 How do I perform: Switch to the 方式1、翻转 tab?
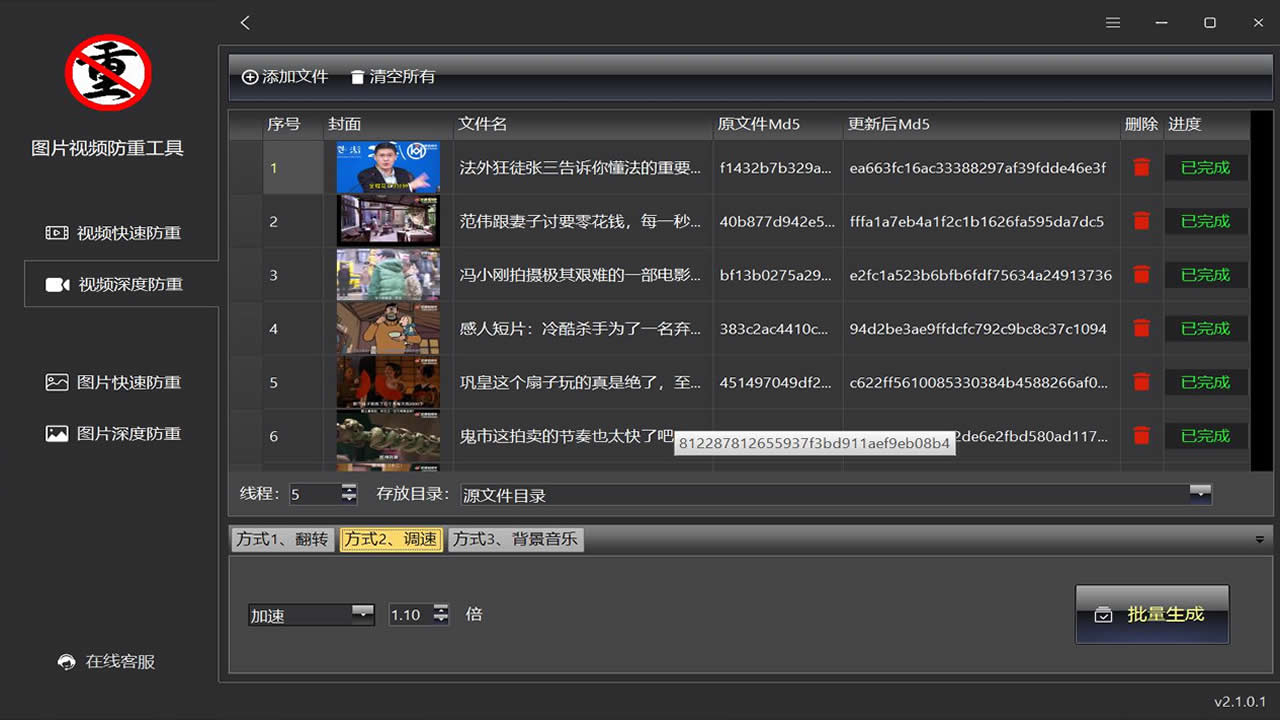coord(282,539)
